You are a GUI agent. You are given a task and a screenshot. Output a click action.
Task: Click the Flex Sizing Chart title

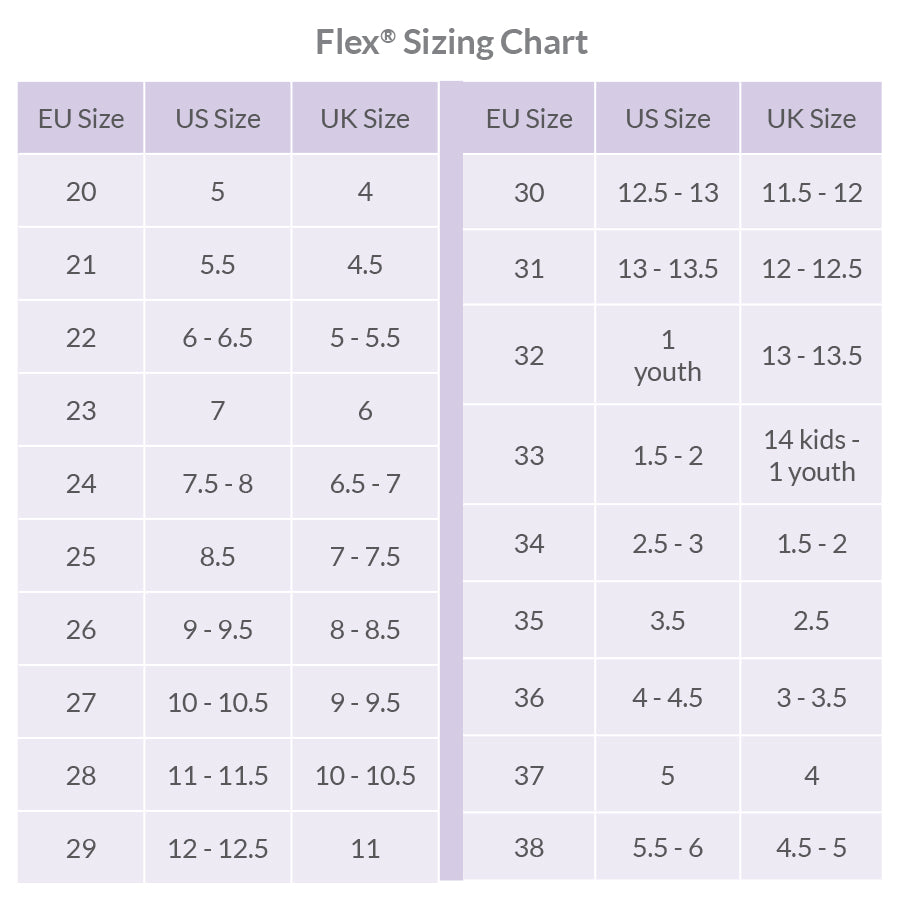tap(451, 42)
